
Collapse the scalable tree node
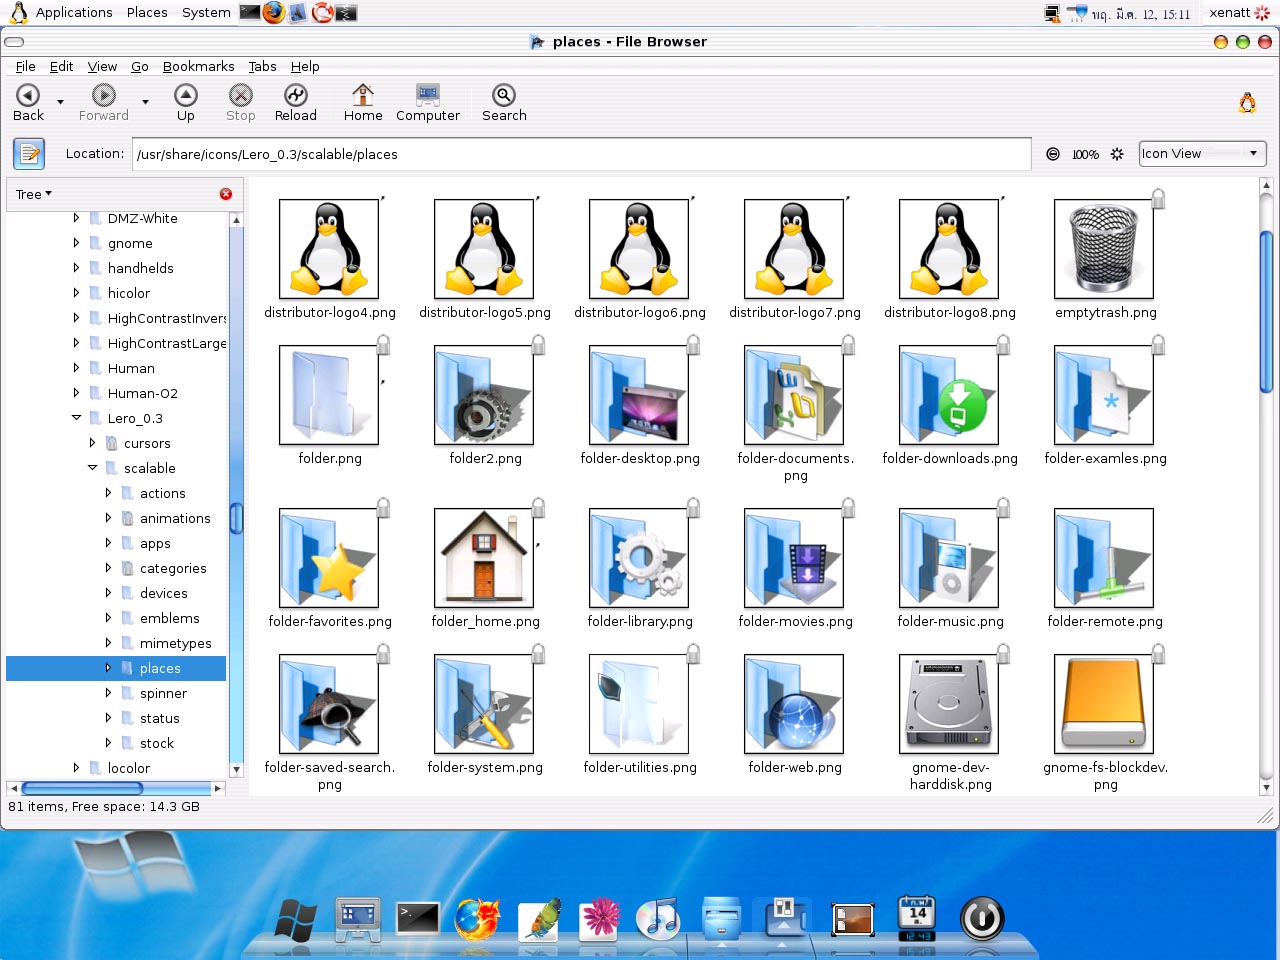tap(92, 468)
